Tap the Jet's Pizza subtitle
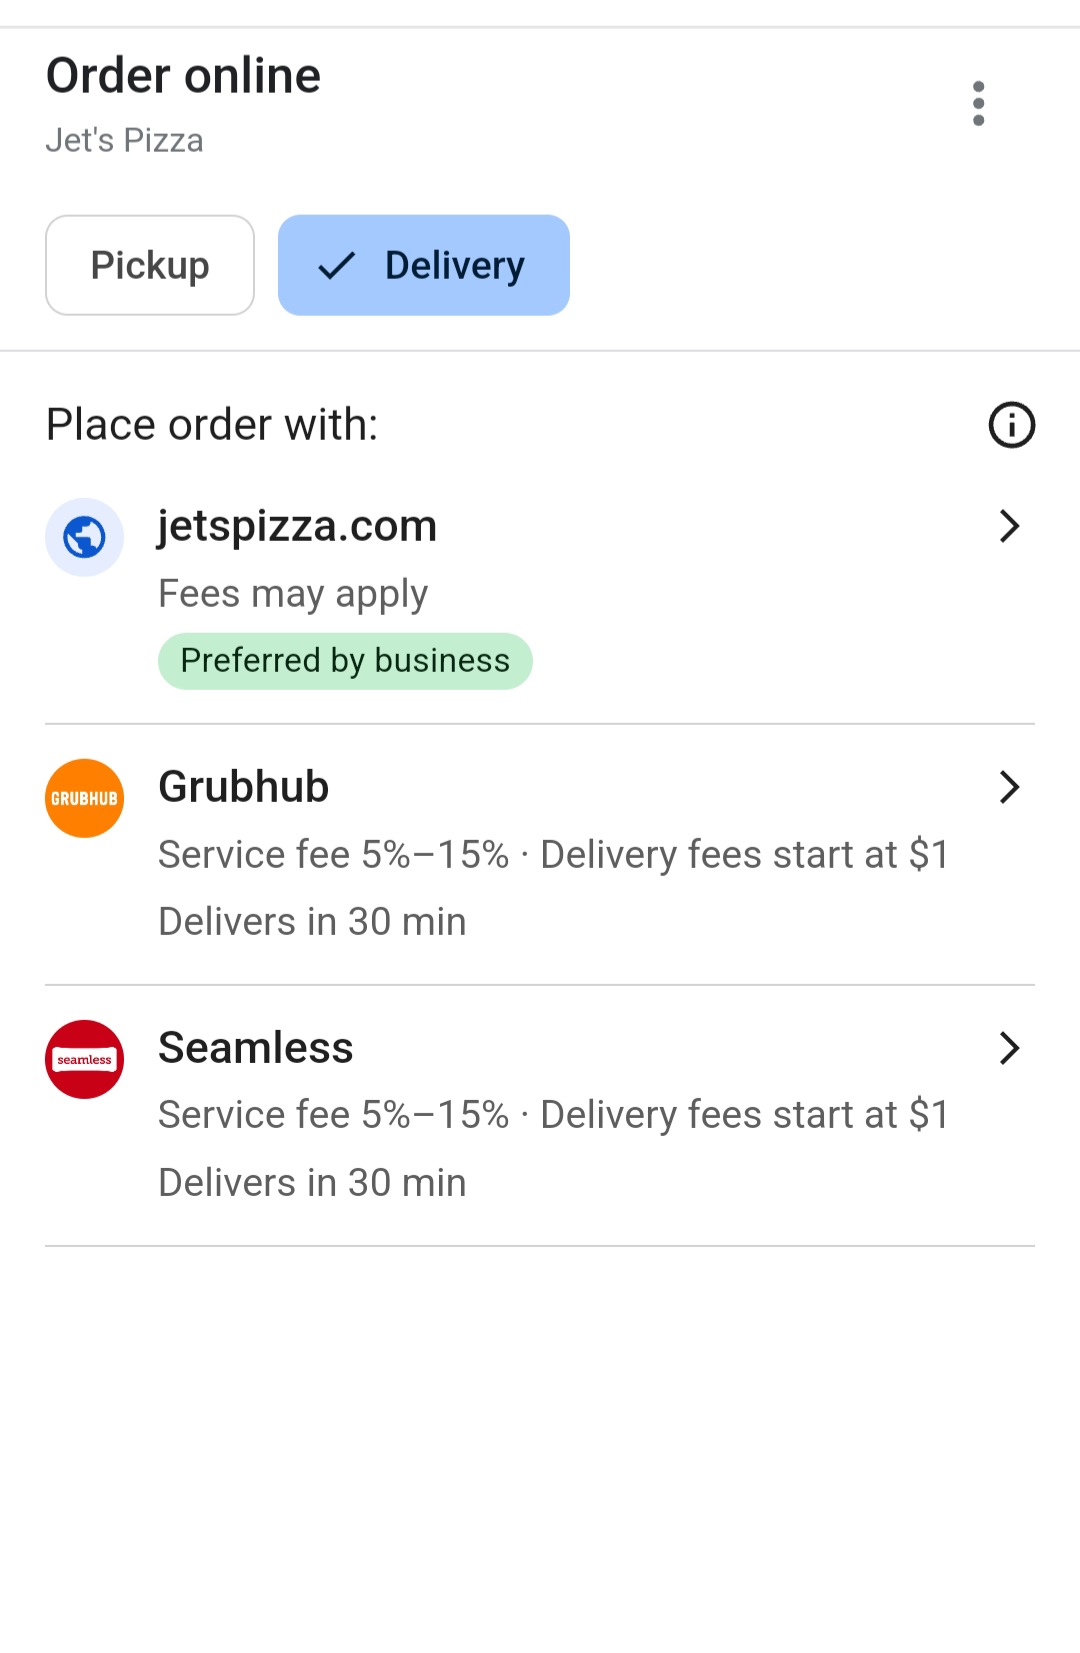 (125, 141)
